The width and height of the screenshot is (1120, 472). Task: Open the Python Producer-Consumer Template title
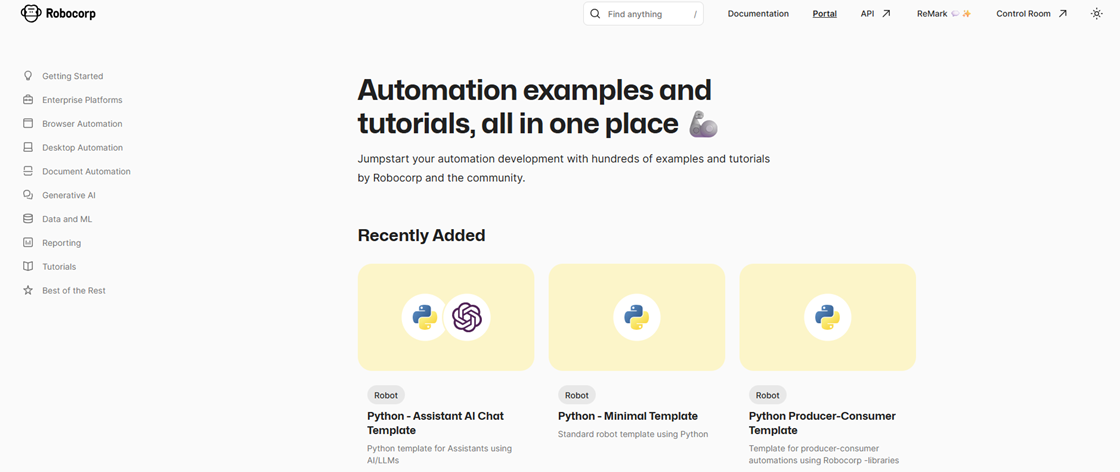[x=822, y=423]
